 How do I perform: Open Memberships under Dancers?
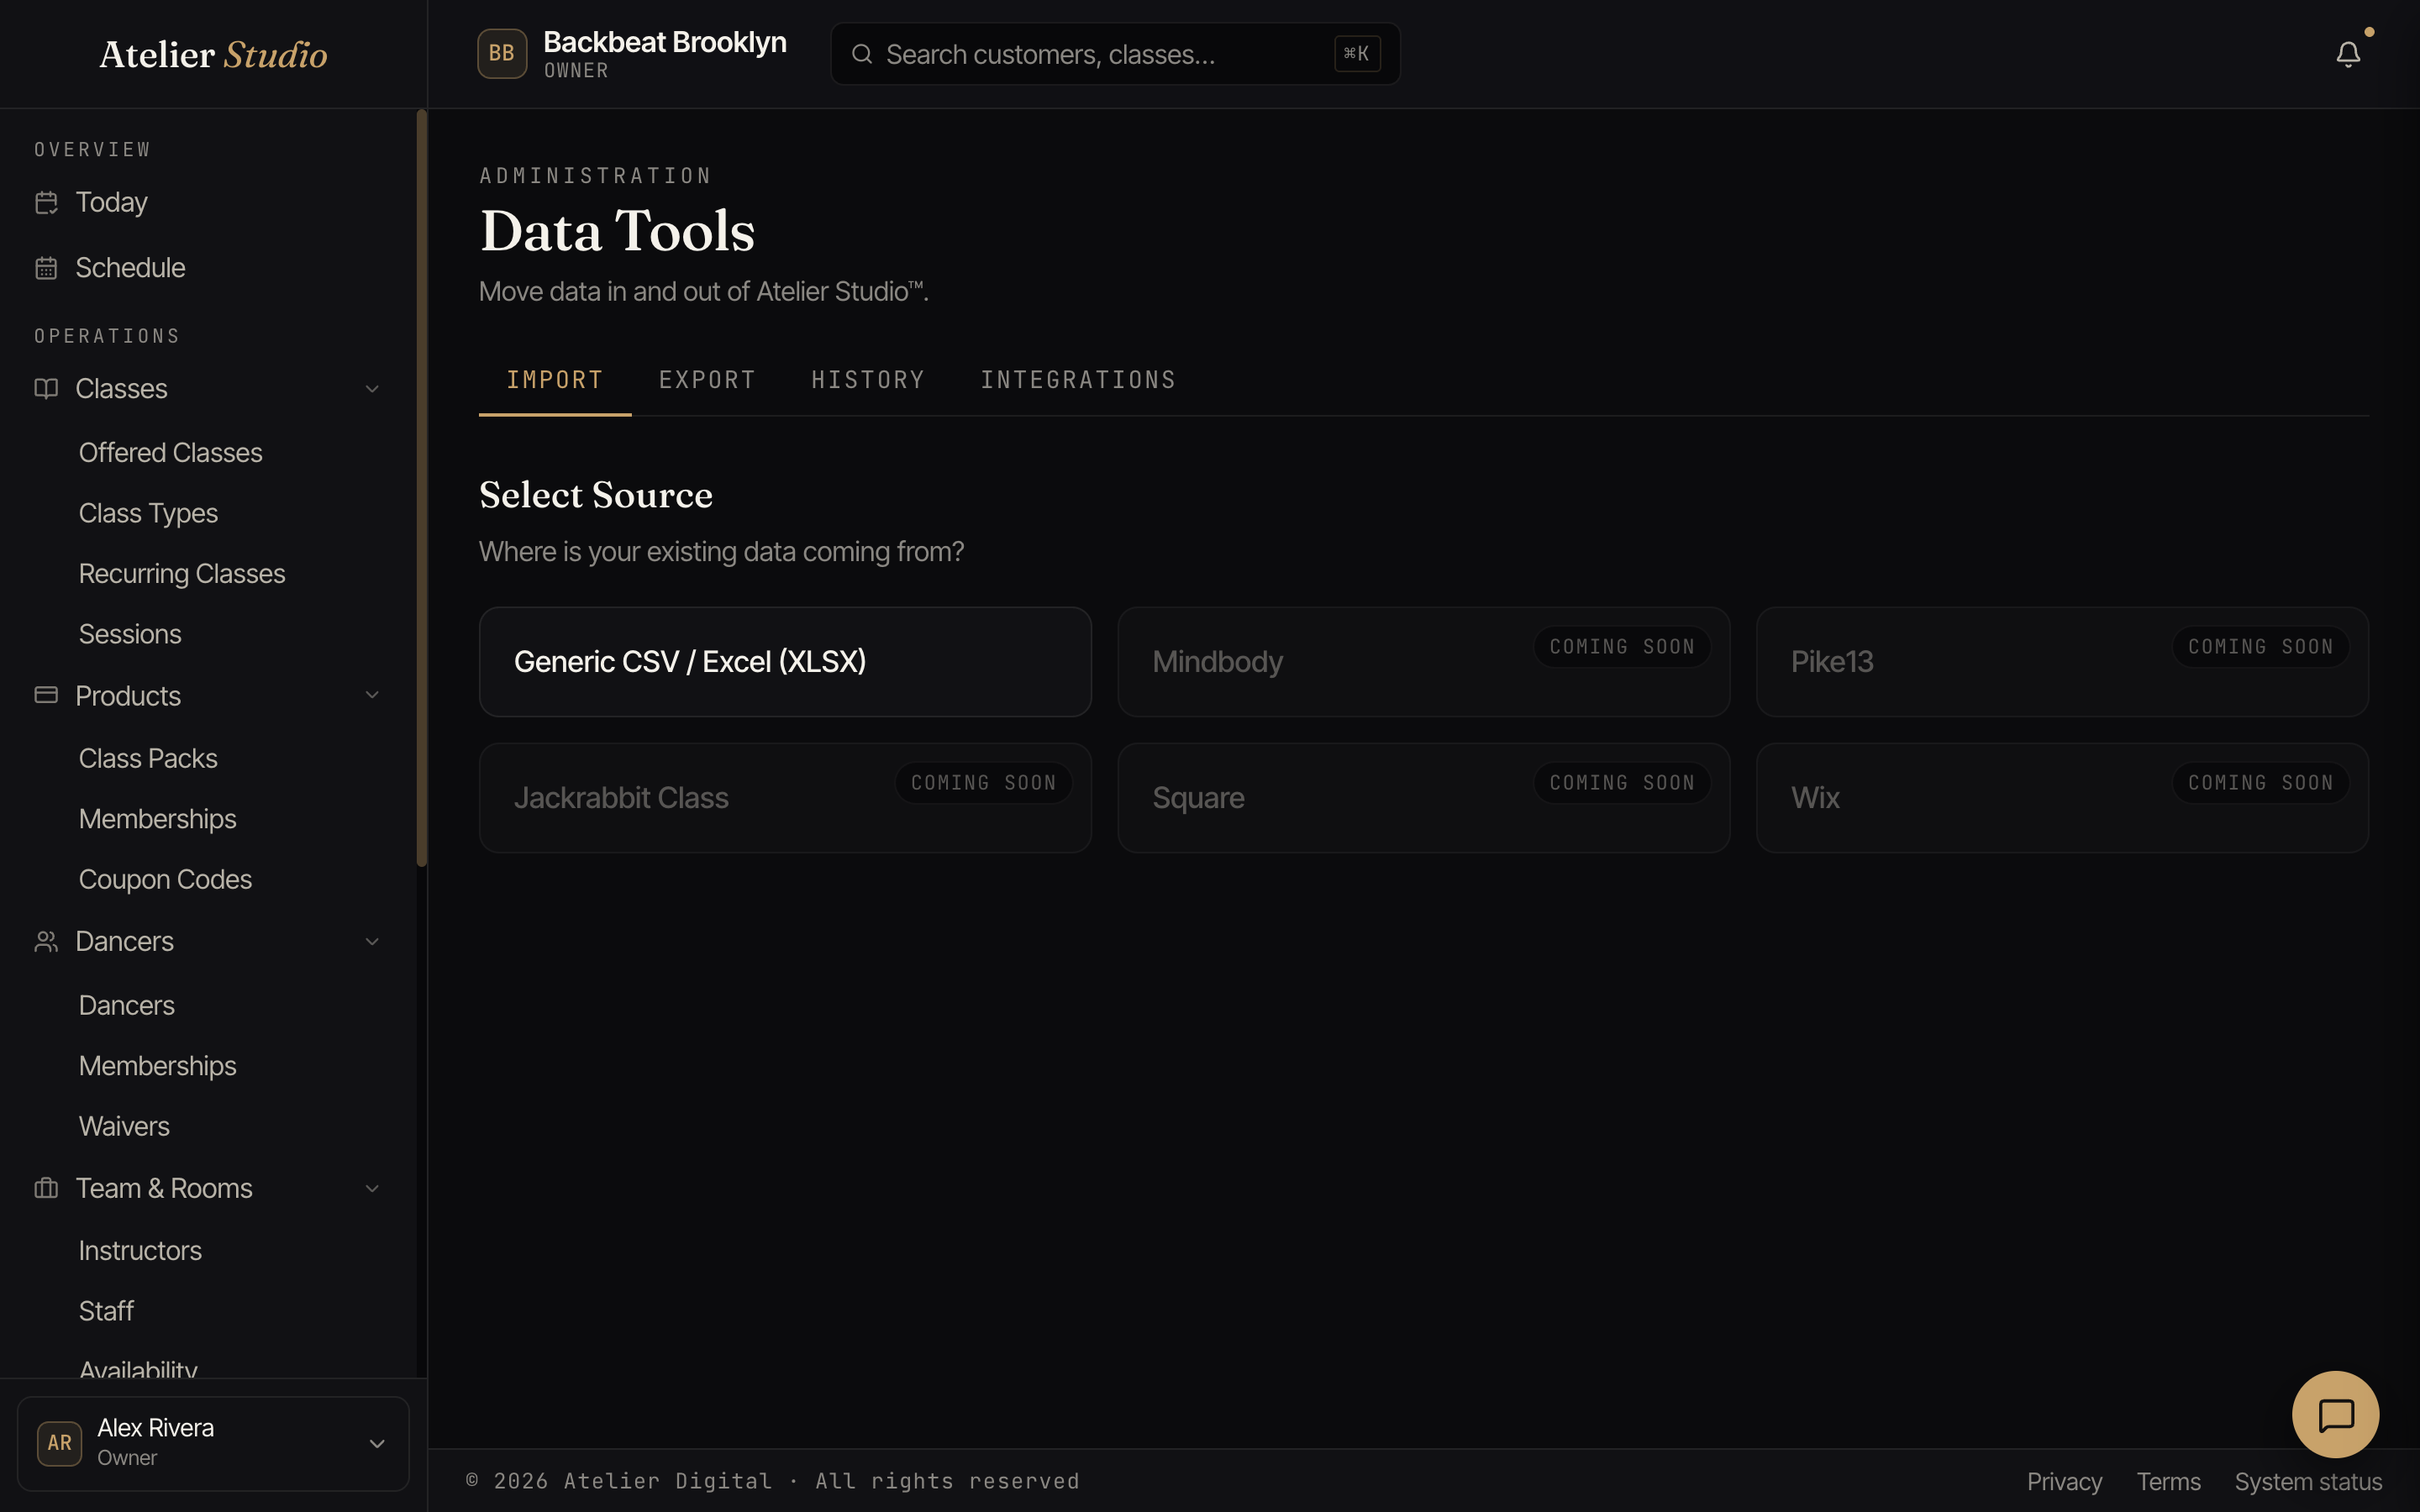[x=157, y=1066]
